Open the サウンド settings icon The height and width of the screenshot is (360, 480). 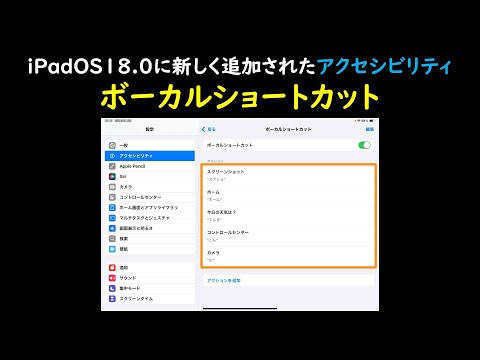click(112, 278)
